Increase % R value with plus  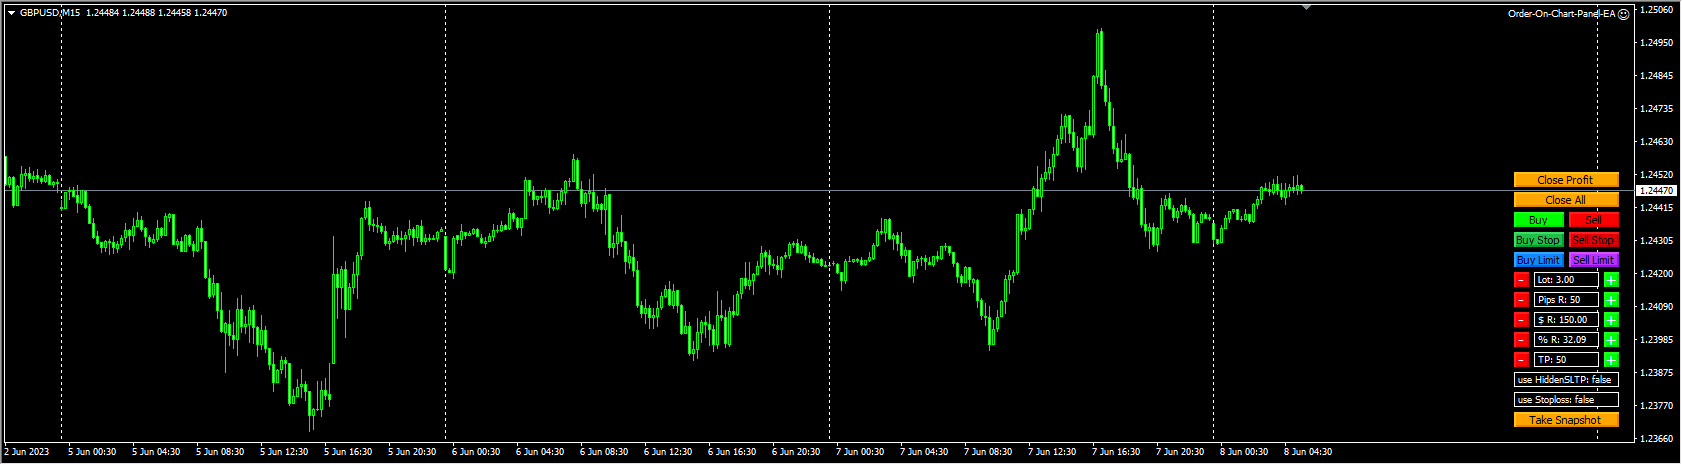point(1611,340)
